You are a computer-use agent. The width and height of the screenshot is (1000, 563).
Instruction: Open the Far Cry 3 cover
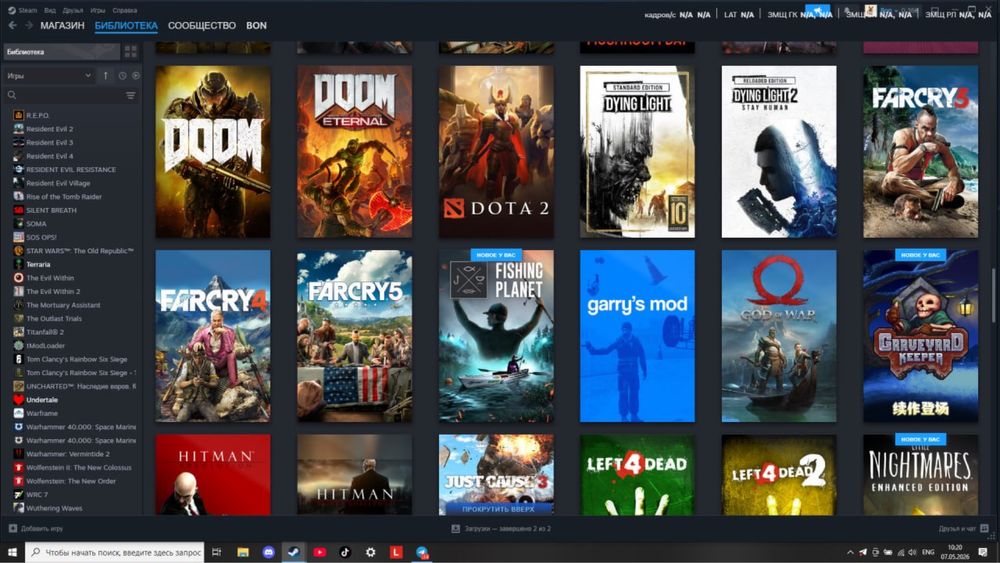tap(920, 152)
